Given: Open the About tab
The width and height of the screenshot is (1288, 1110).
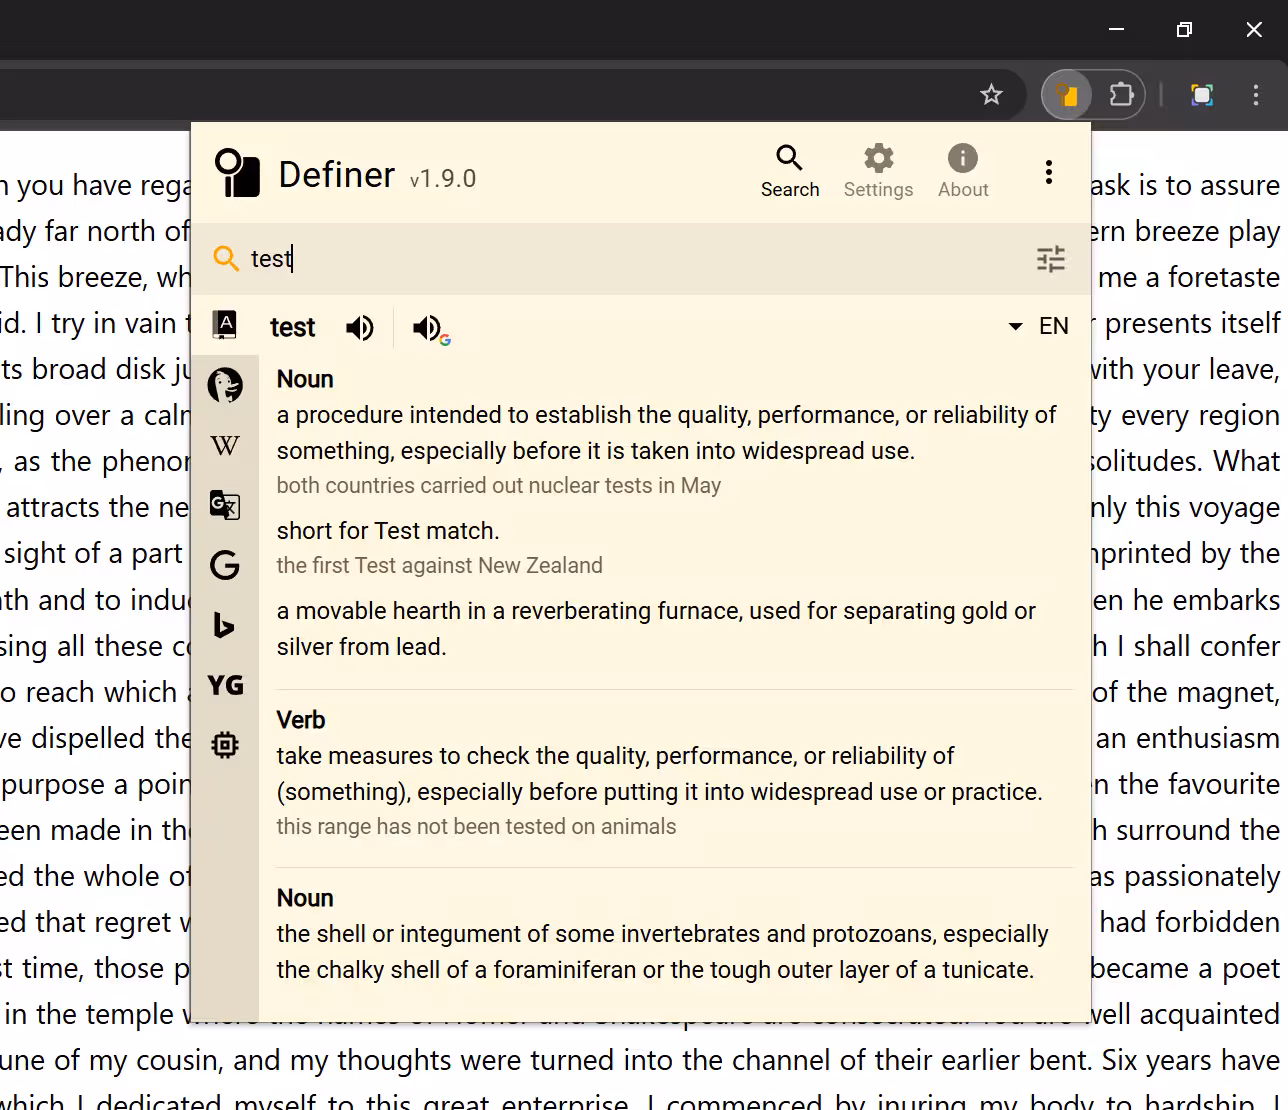Looking at the screenshot, I should (963, 172).
